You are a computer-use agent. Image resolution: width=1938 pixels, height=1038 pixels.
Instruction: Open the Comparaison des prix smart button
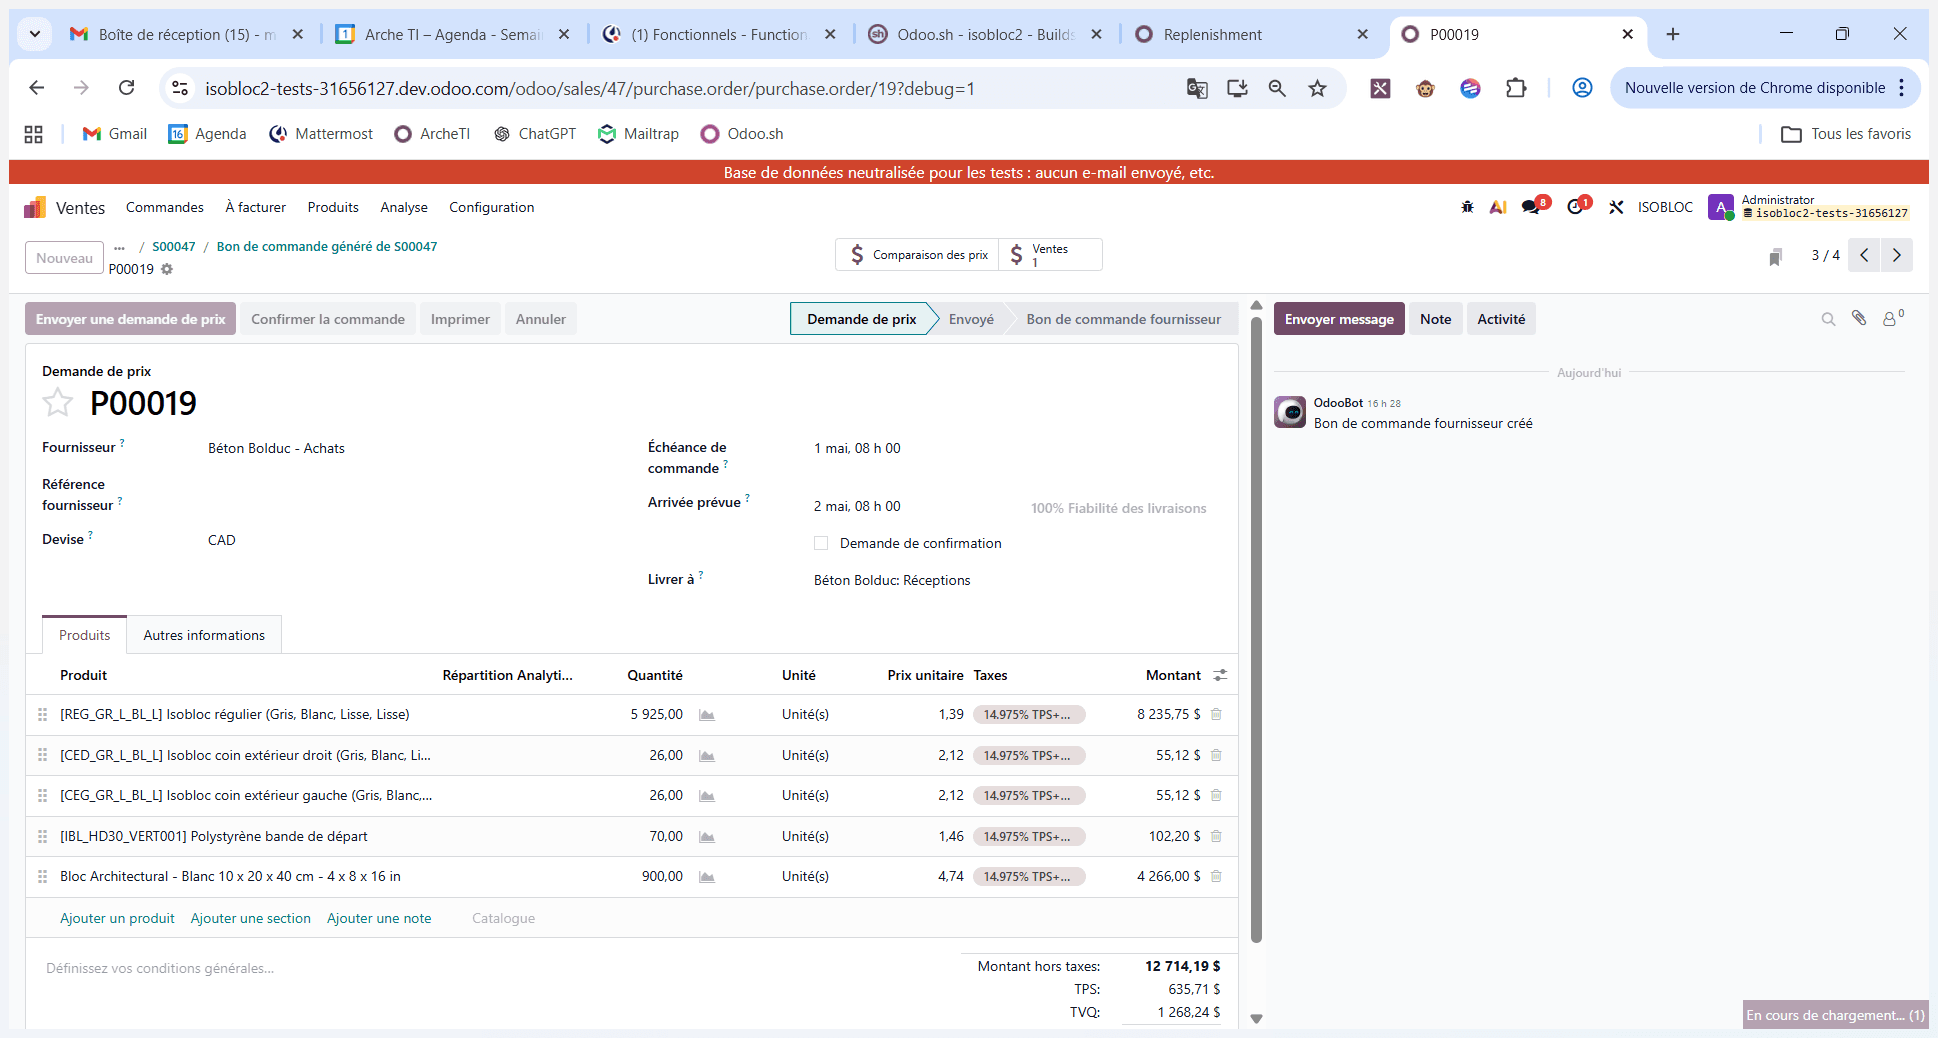[x=917, y=255]
